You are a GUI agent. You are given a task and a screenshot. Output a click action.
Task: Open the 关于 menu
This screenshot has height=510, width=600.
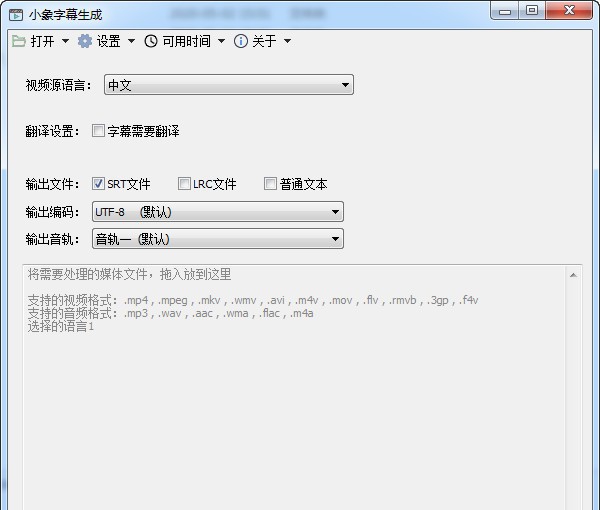pyautogui.click(x=263, y=41)
